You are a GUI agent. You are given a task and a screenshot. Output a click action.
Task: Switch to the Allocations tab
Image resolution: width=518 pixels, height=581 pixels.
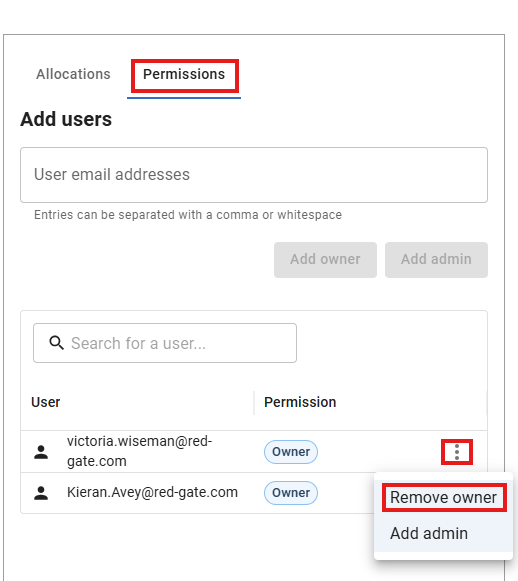[73, 74]
